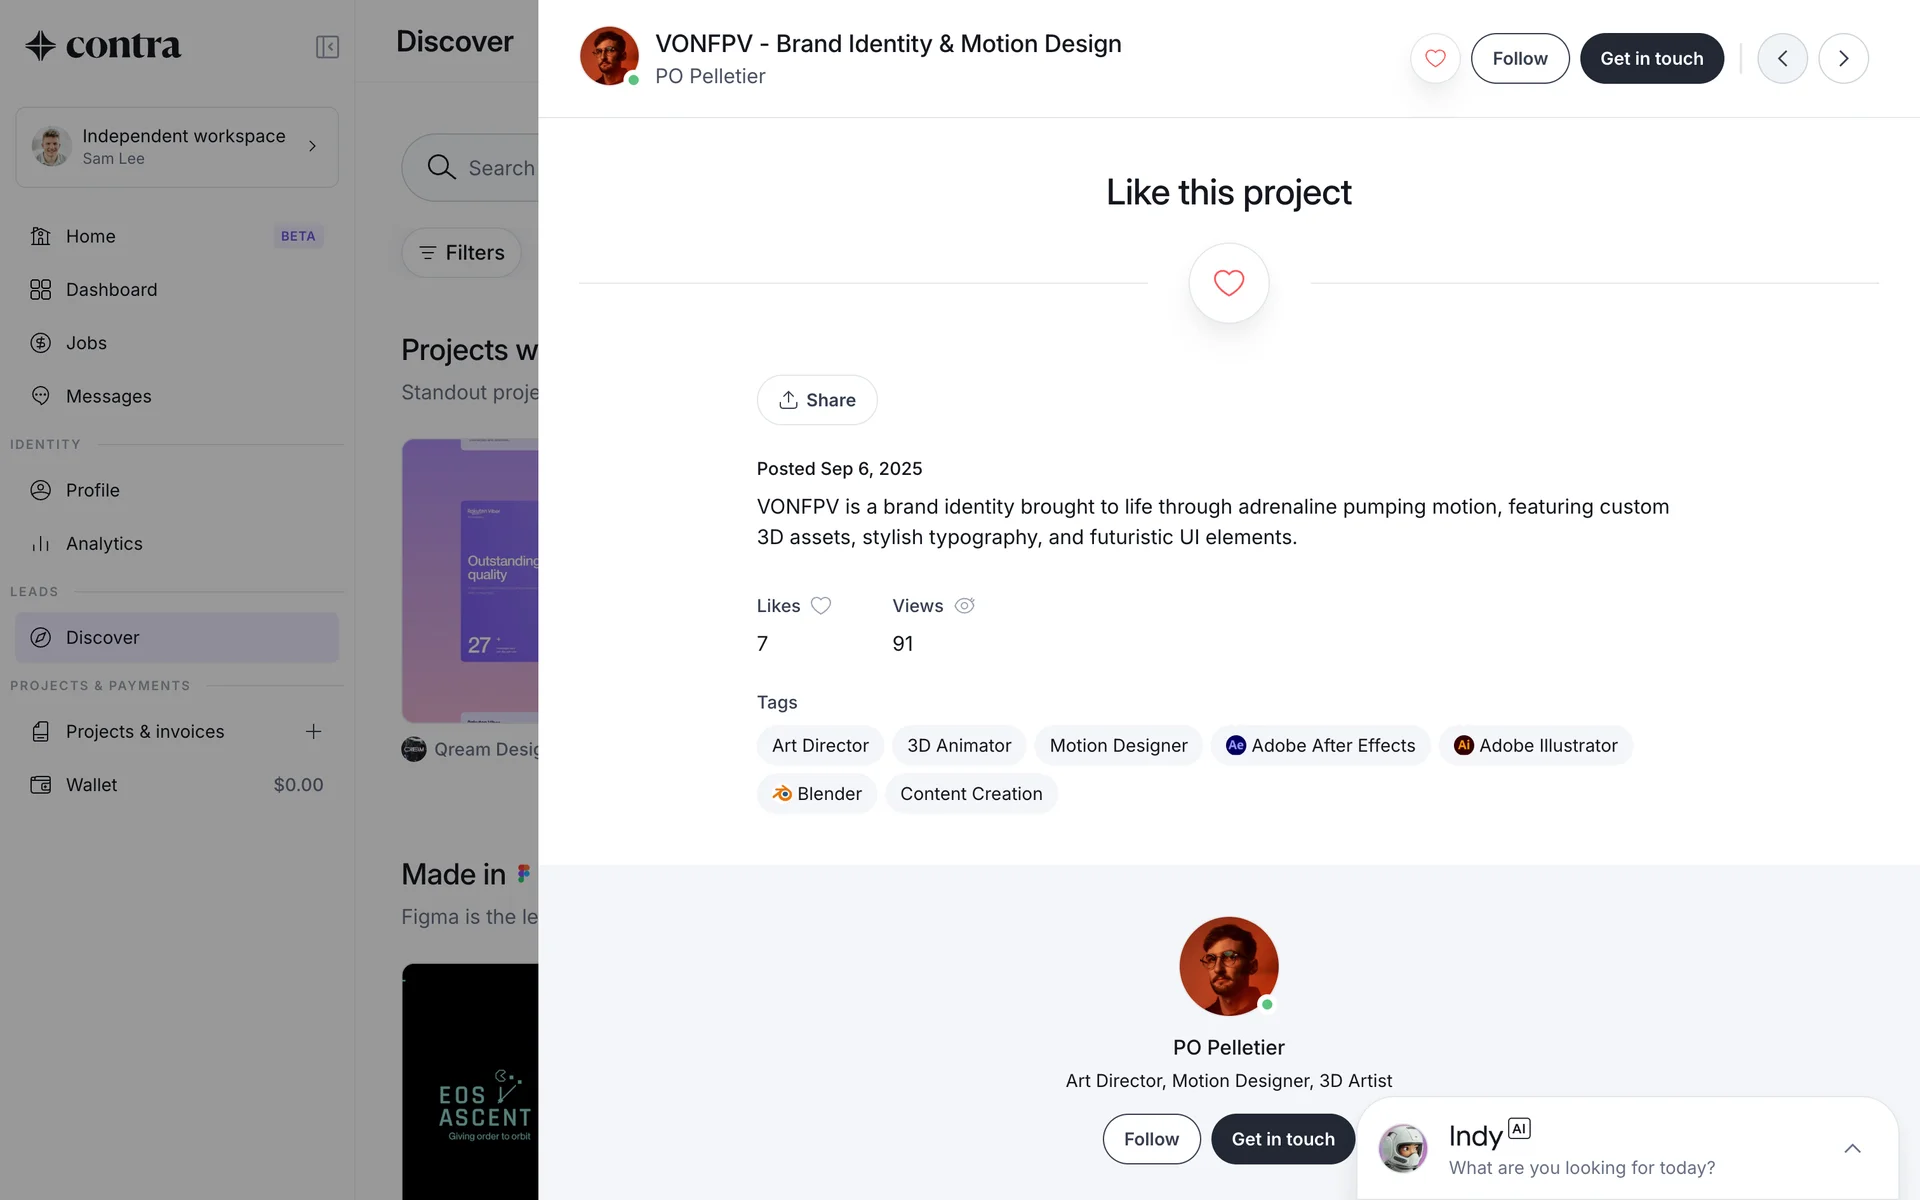Viewport: 1920px width, 1200px height.
Task: Open Wallet in sidebar
Action: click(x=91, y=785)
